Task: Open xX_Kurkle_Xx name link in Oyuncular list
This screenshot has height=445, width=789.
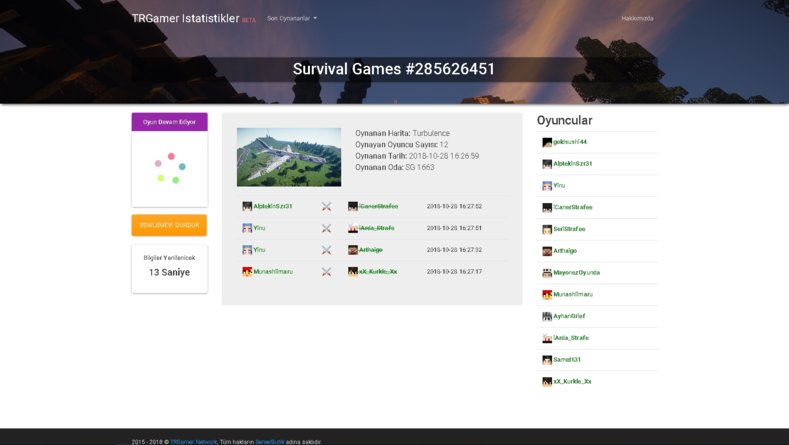Action: tap(572, 381)
